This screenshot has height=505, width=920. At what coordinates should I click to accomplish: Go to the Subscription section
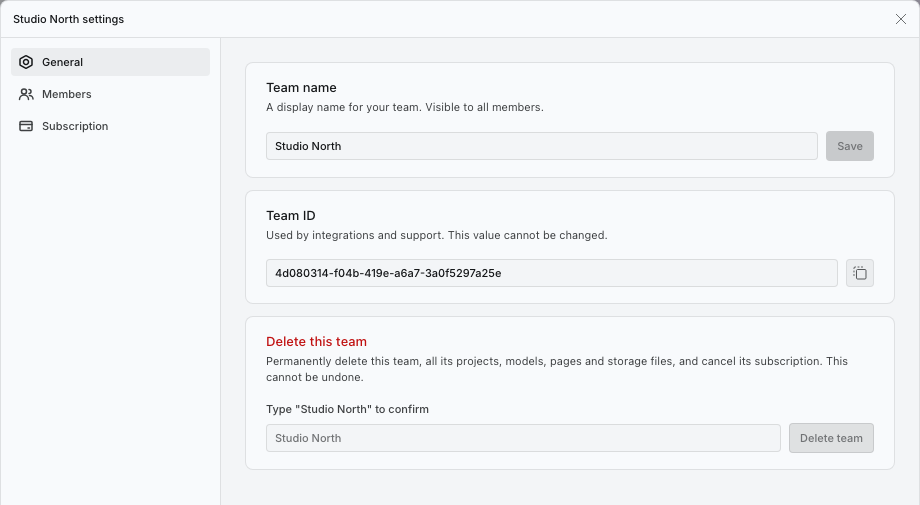[x=110, y=126]
